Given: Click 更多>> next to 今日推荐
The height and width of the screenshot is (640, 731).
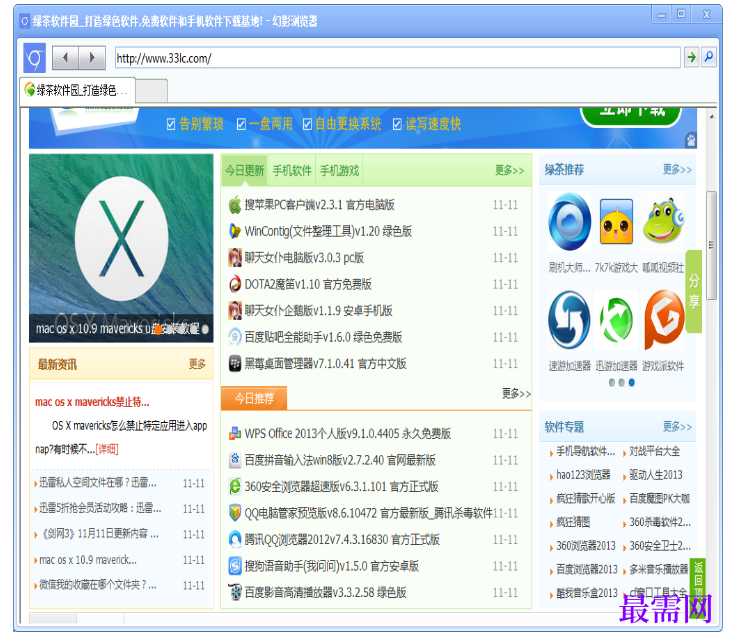Looking at the screenshot, I should point(516,393).
